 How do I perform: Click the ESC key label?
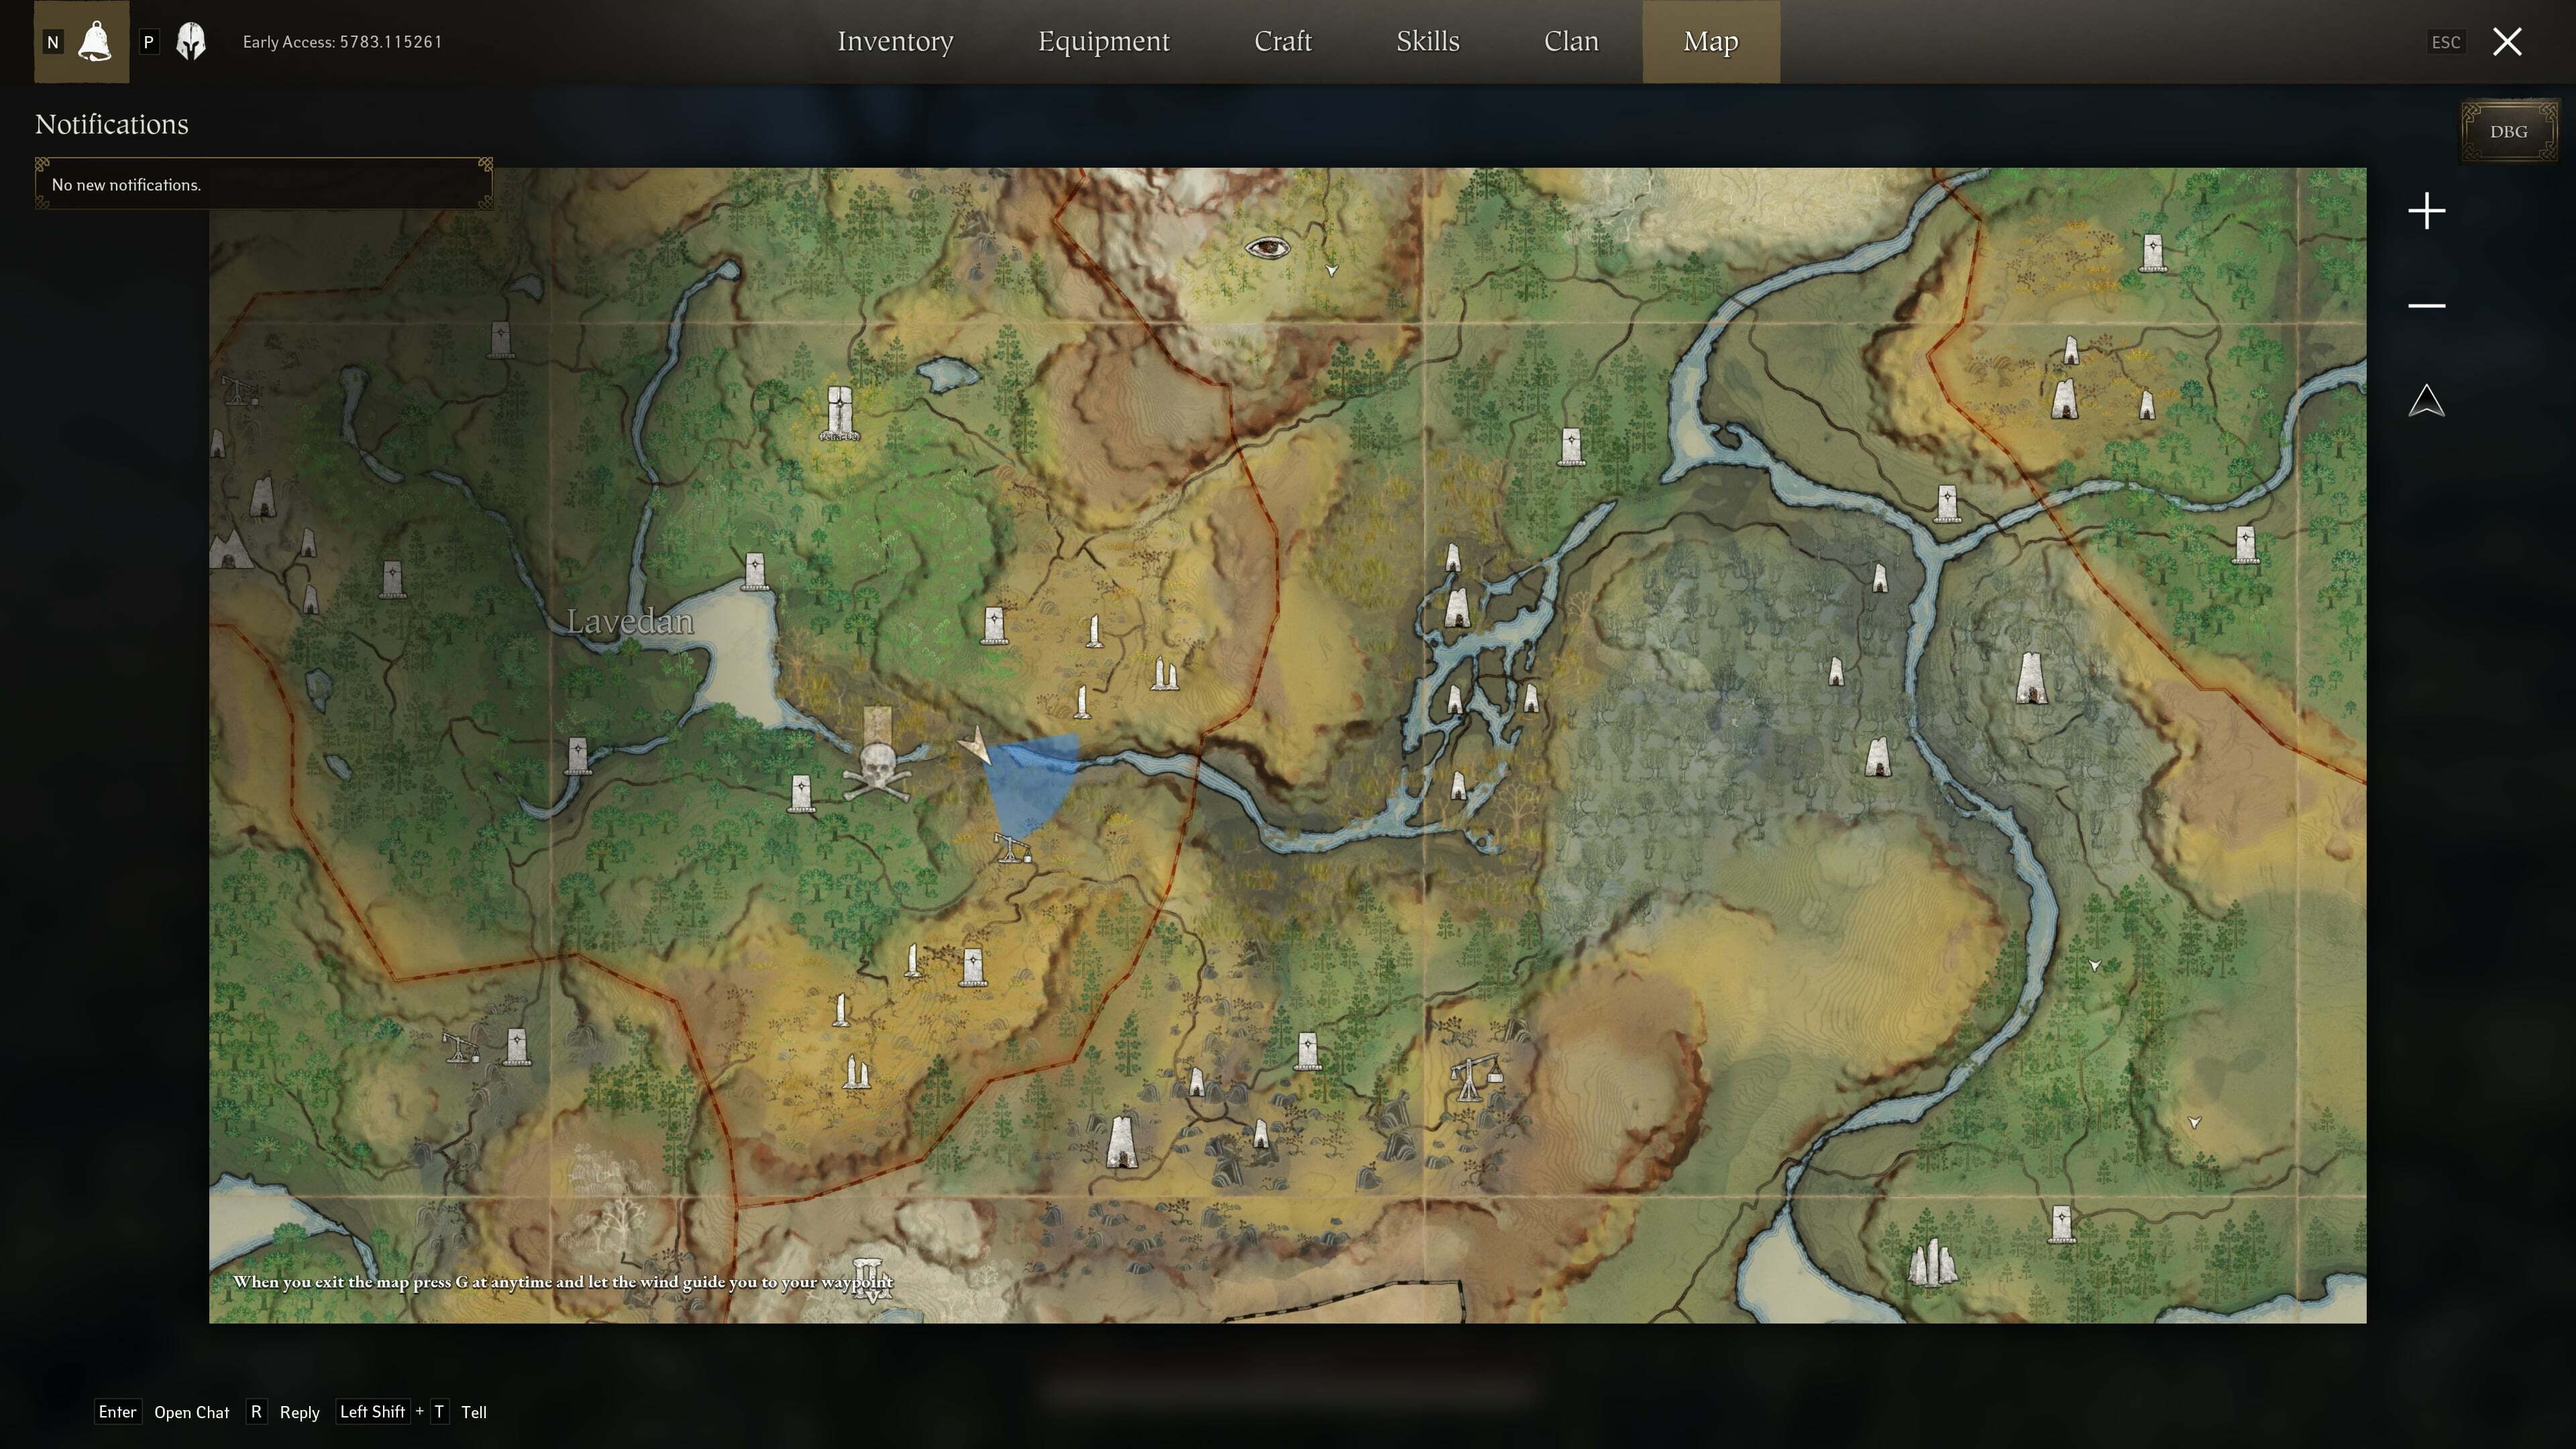coord(2445,42)
